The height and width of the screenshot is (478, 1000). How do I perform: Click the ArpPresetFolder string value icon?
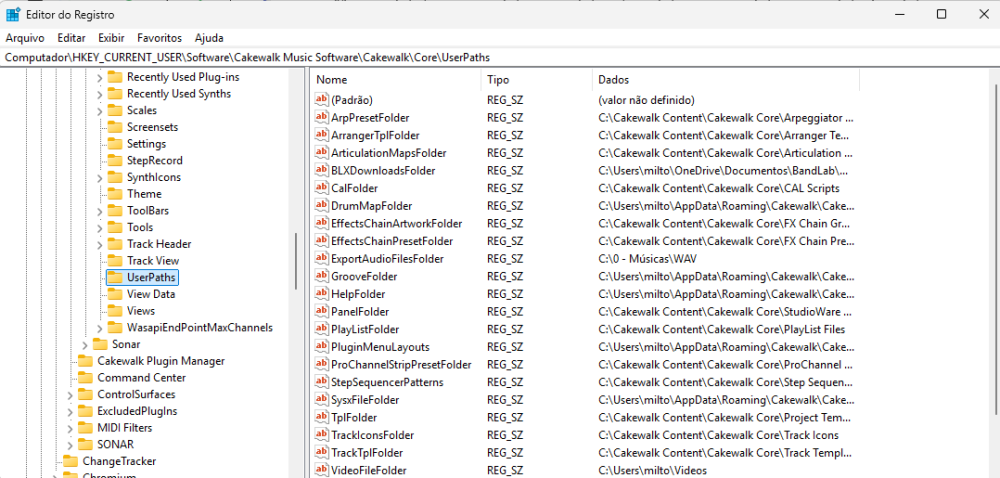click(321, 118)
